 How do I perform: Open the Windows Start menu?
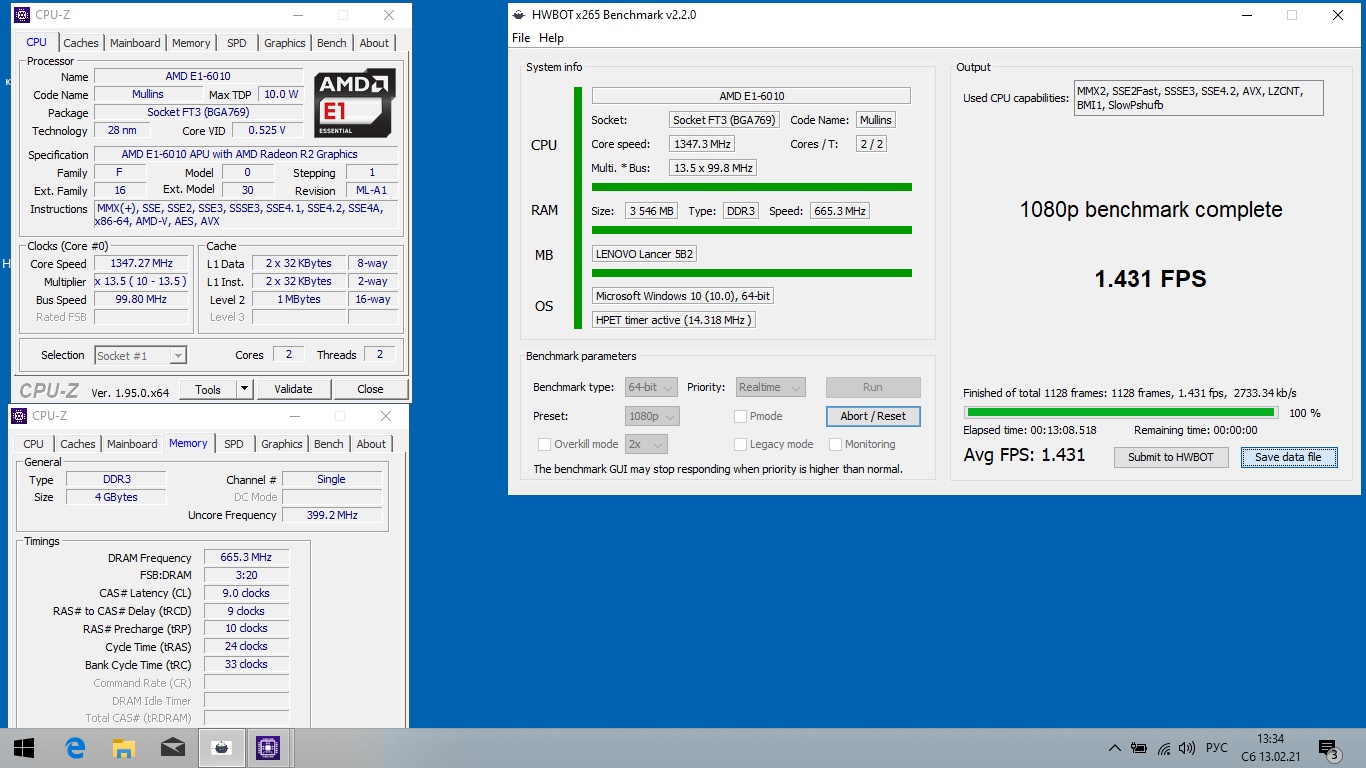[x=24, y=747]
